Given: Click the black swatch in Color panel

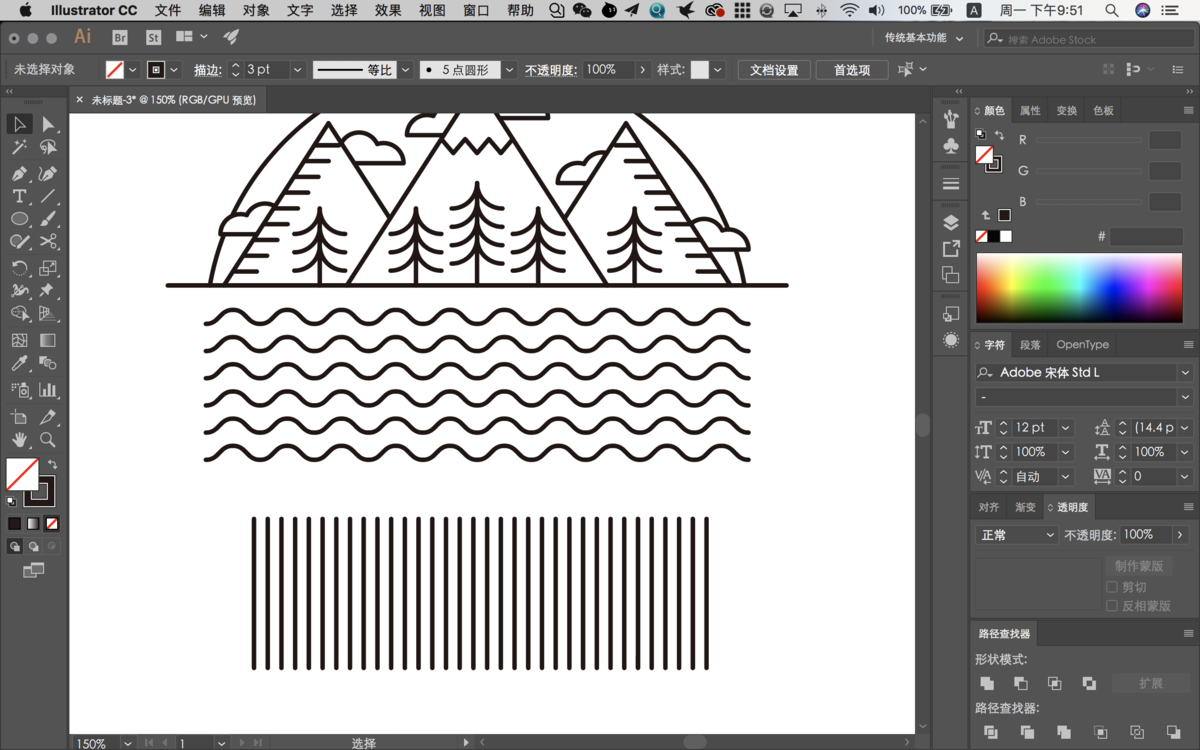Looking at the screenshot, I should 993,237.
